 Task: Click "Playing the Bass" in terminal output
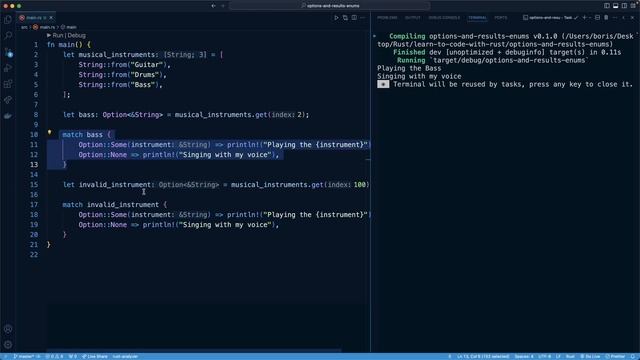point(409,68)
